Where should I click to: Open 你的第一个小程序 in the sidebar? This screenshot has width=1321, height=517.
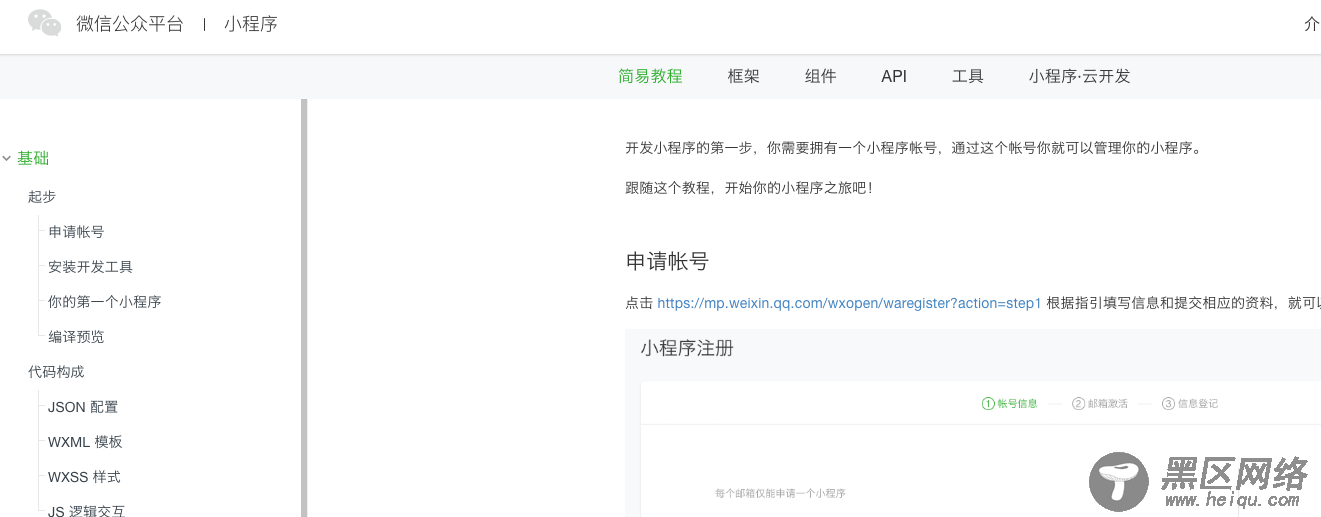click(105, 302)
